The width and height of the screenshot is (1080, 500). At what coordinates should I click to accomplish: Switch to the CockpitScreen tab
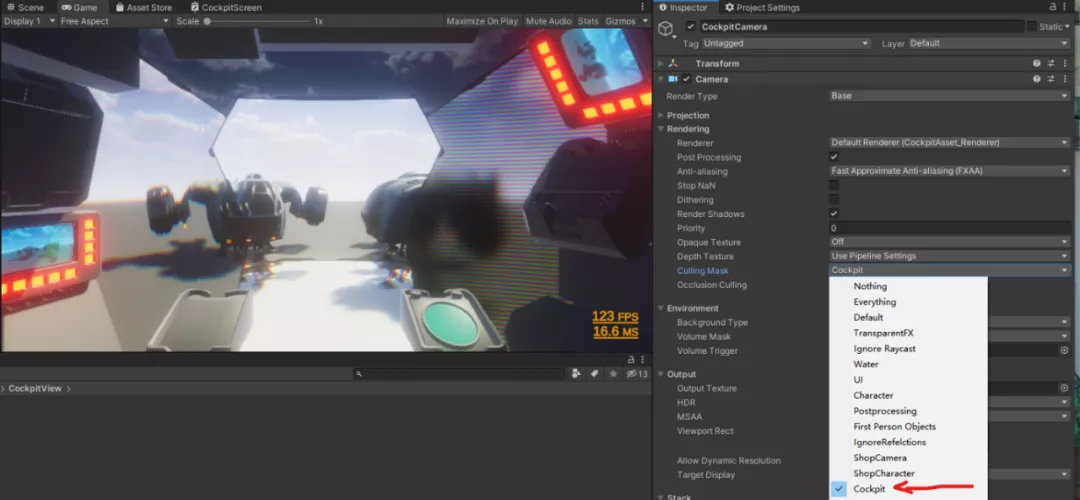[226, 8]
